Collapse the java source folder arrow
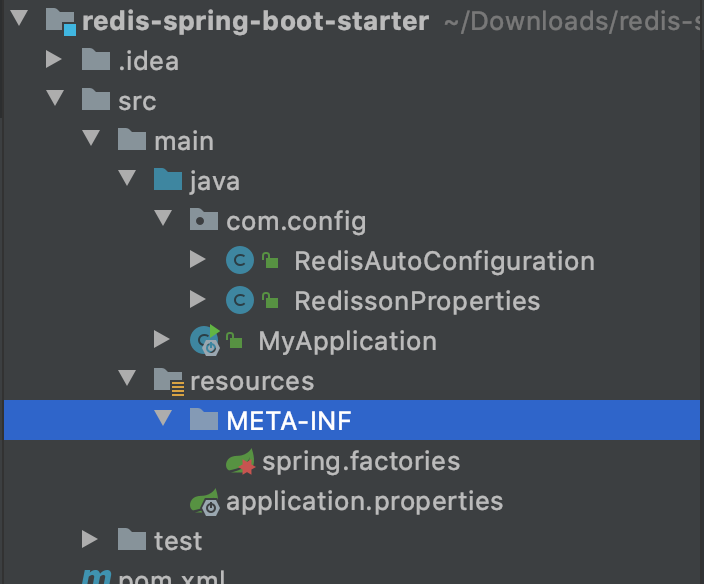The height and width of the screenshot is (584, 704). point(127,178)
